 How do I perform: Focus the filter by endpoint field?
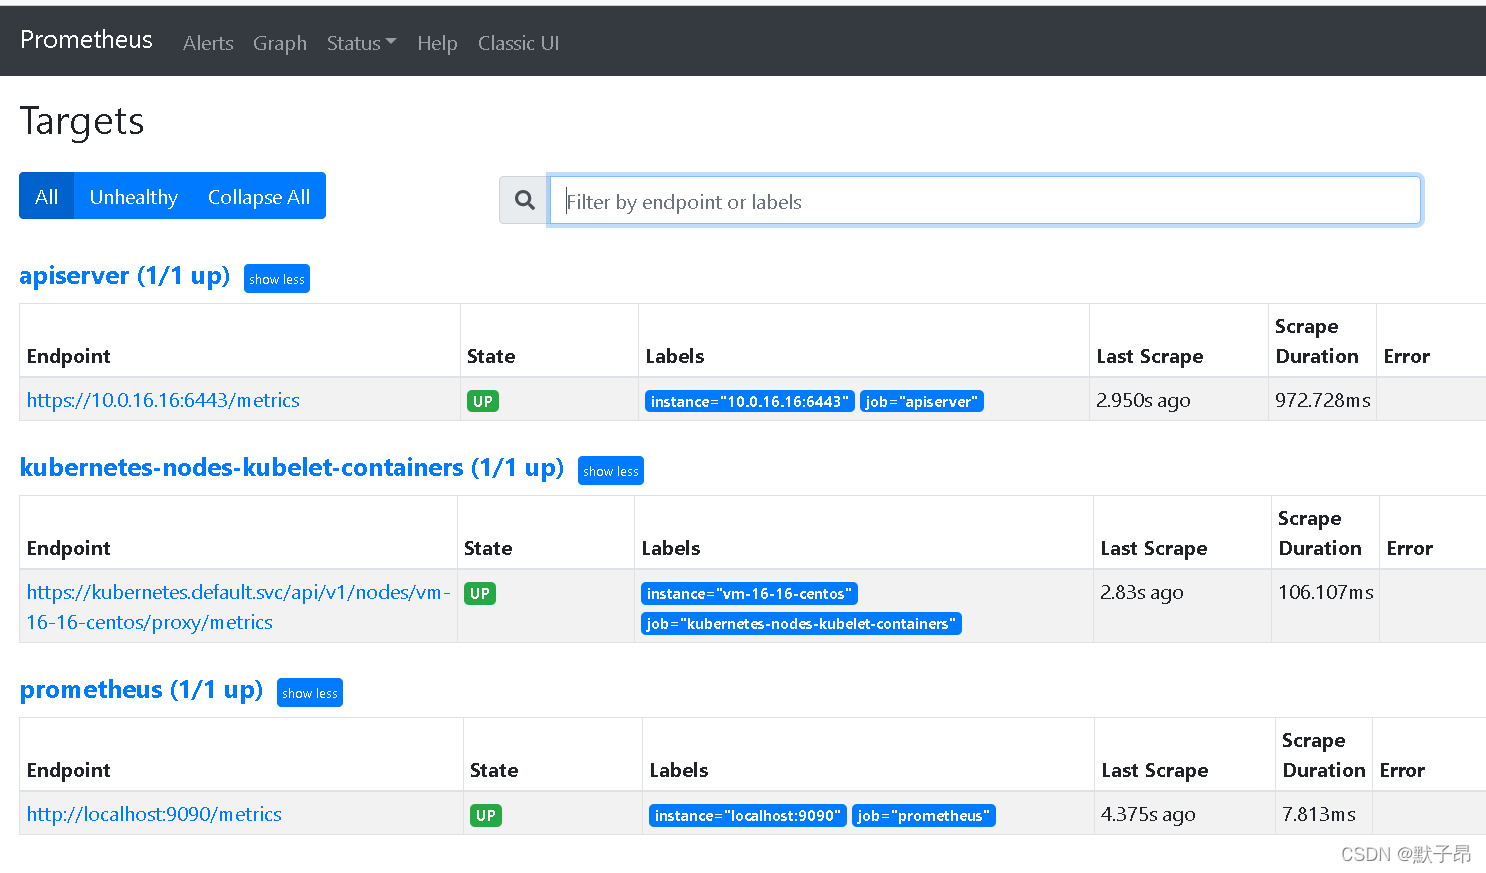(x=985, y=201)
